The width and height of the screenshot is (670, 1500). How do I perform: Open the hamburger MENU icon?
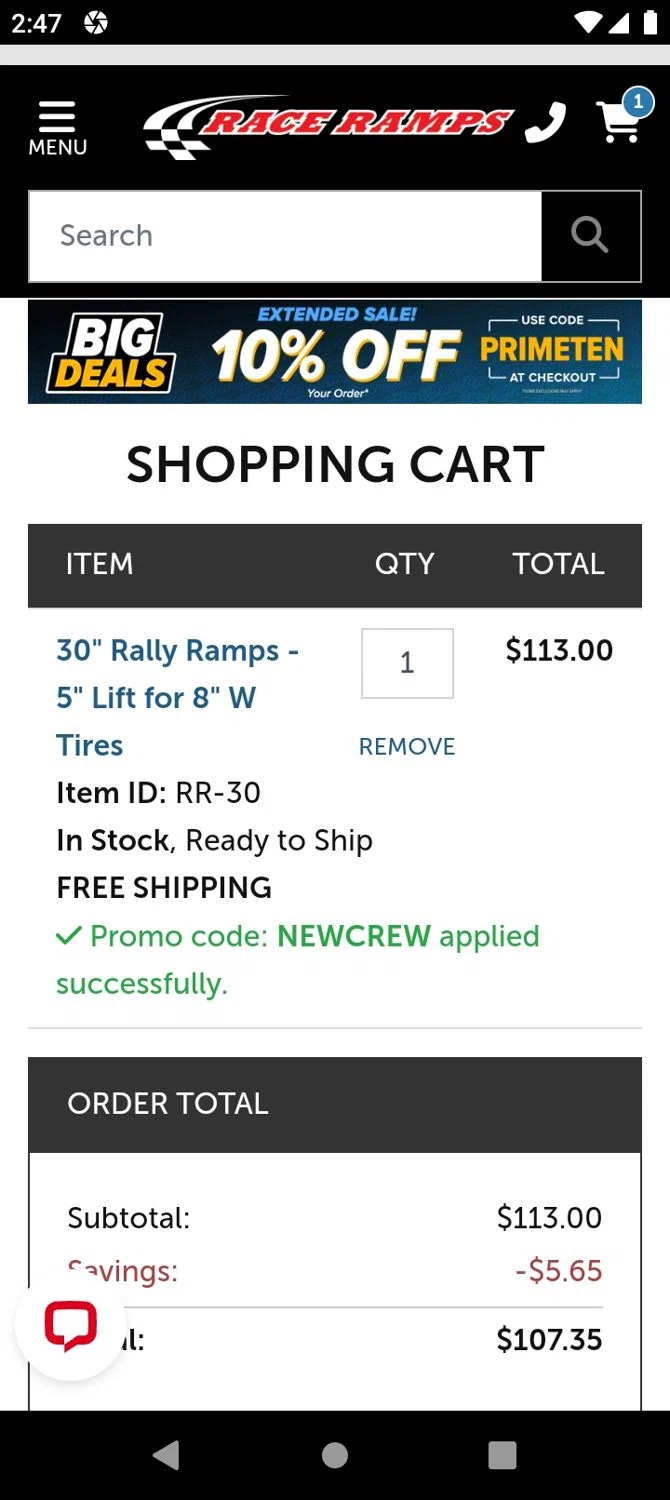tap(57, 128)
